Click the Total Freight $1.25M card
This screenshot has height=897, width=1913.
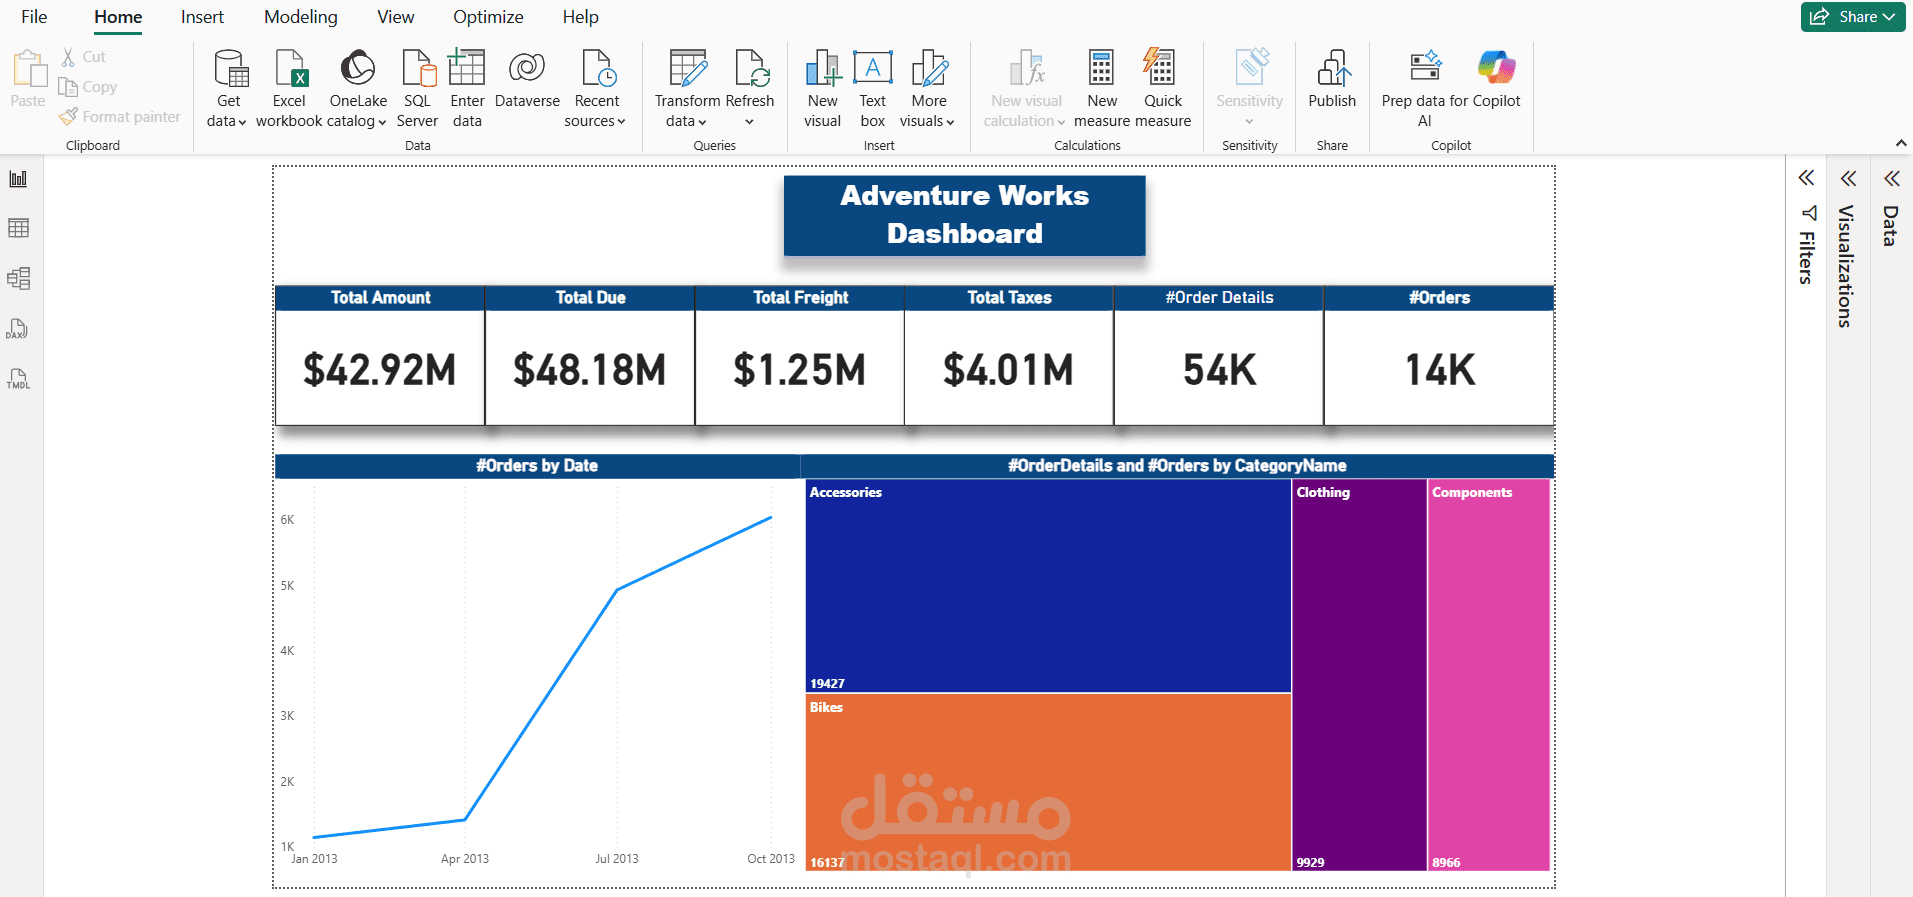[800, 356]
